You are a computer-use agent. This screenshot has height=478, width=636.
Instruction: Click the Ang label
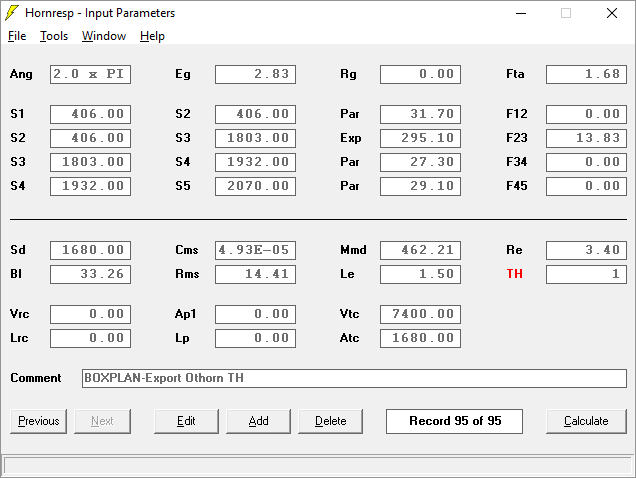click(21, 75)
